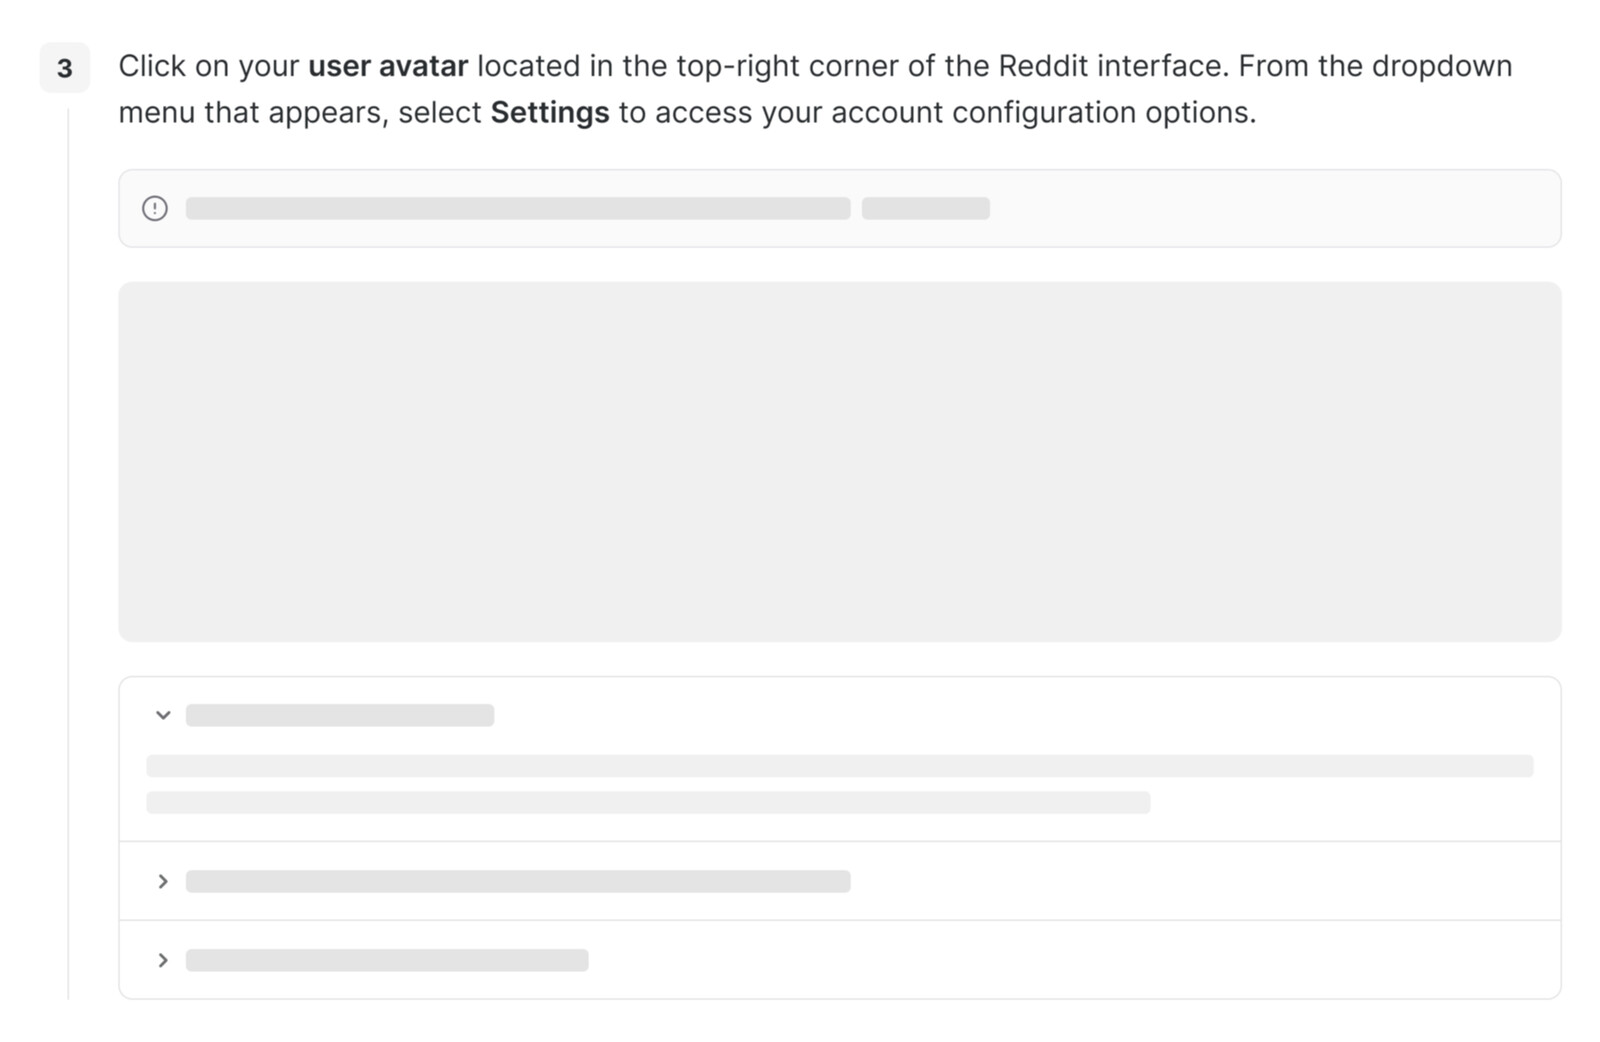Image resolution: width=1600 pixels, height=1042 pixels.
Task: Click the bold "Settings" text
Action: click(x=549, y=112)
